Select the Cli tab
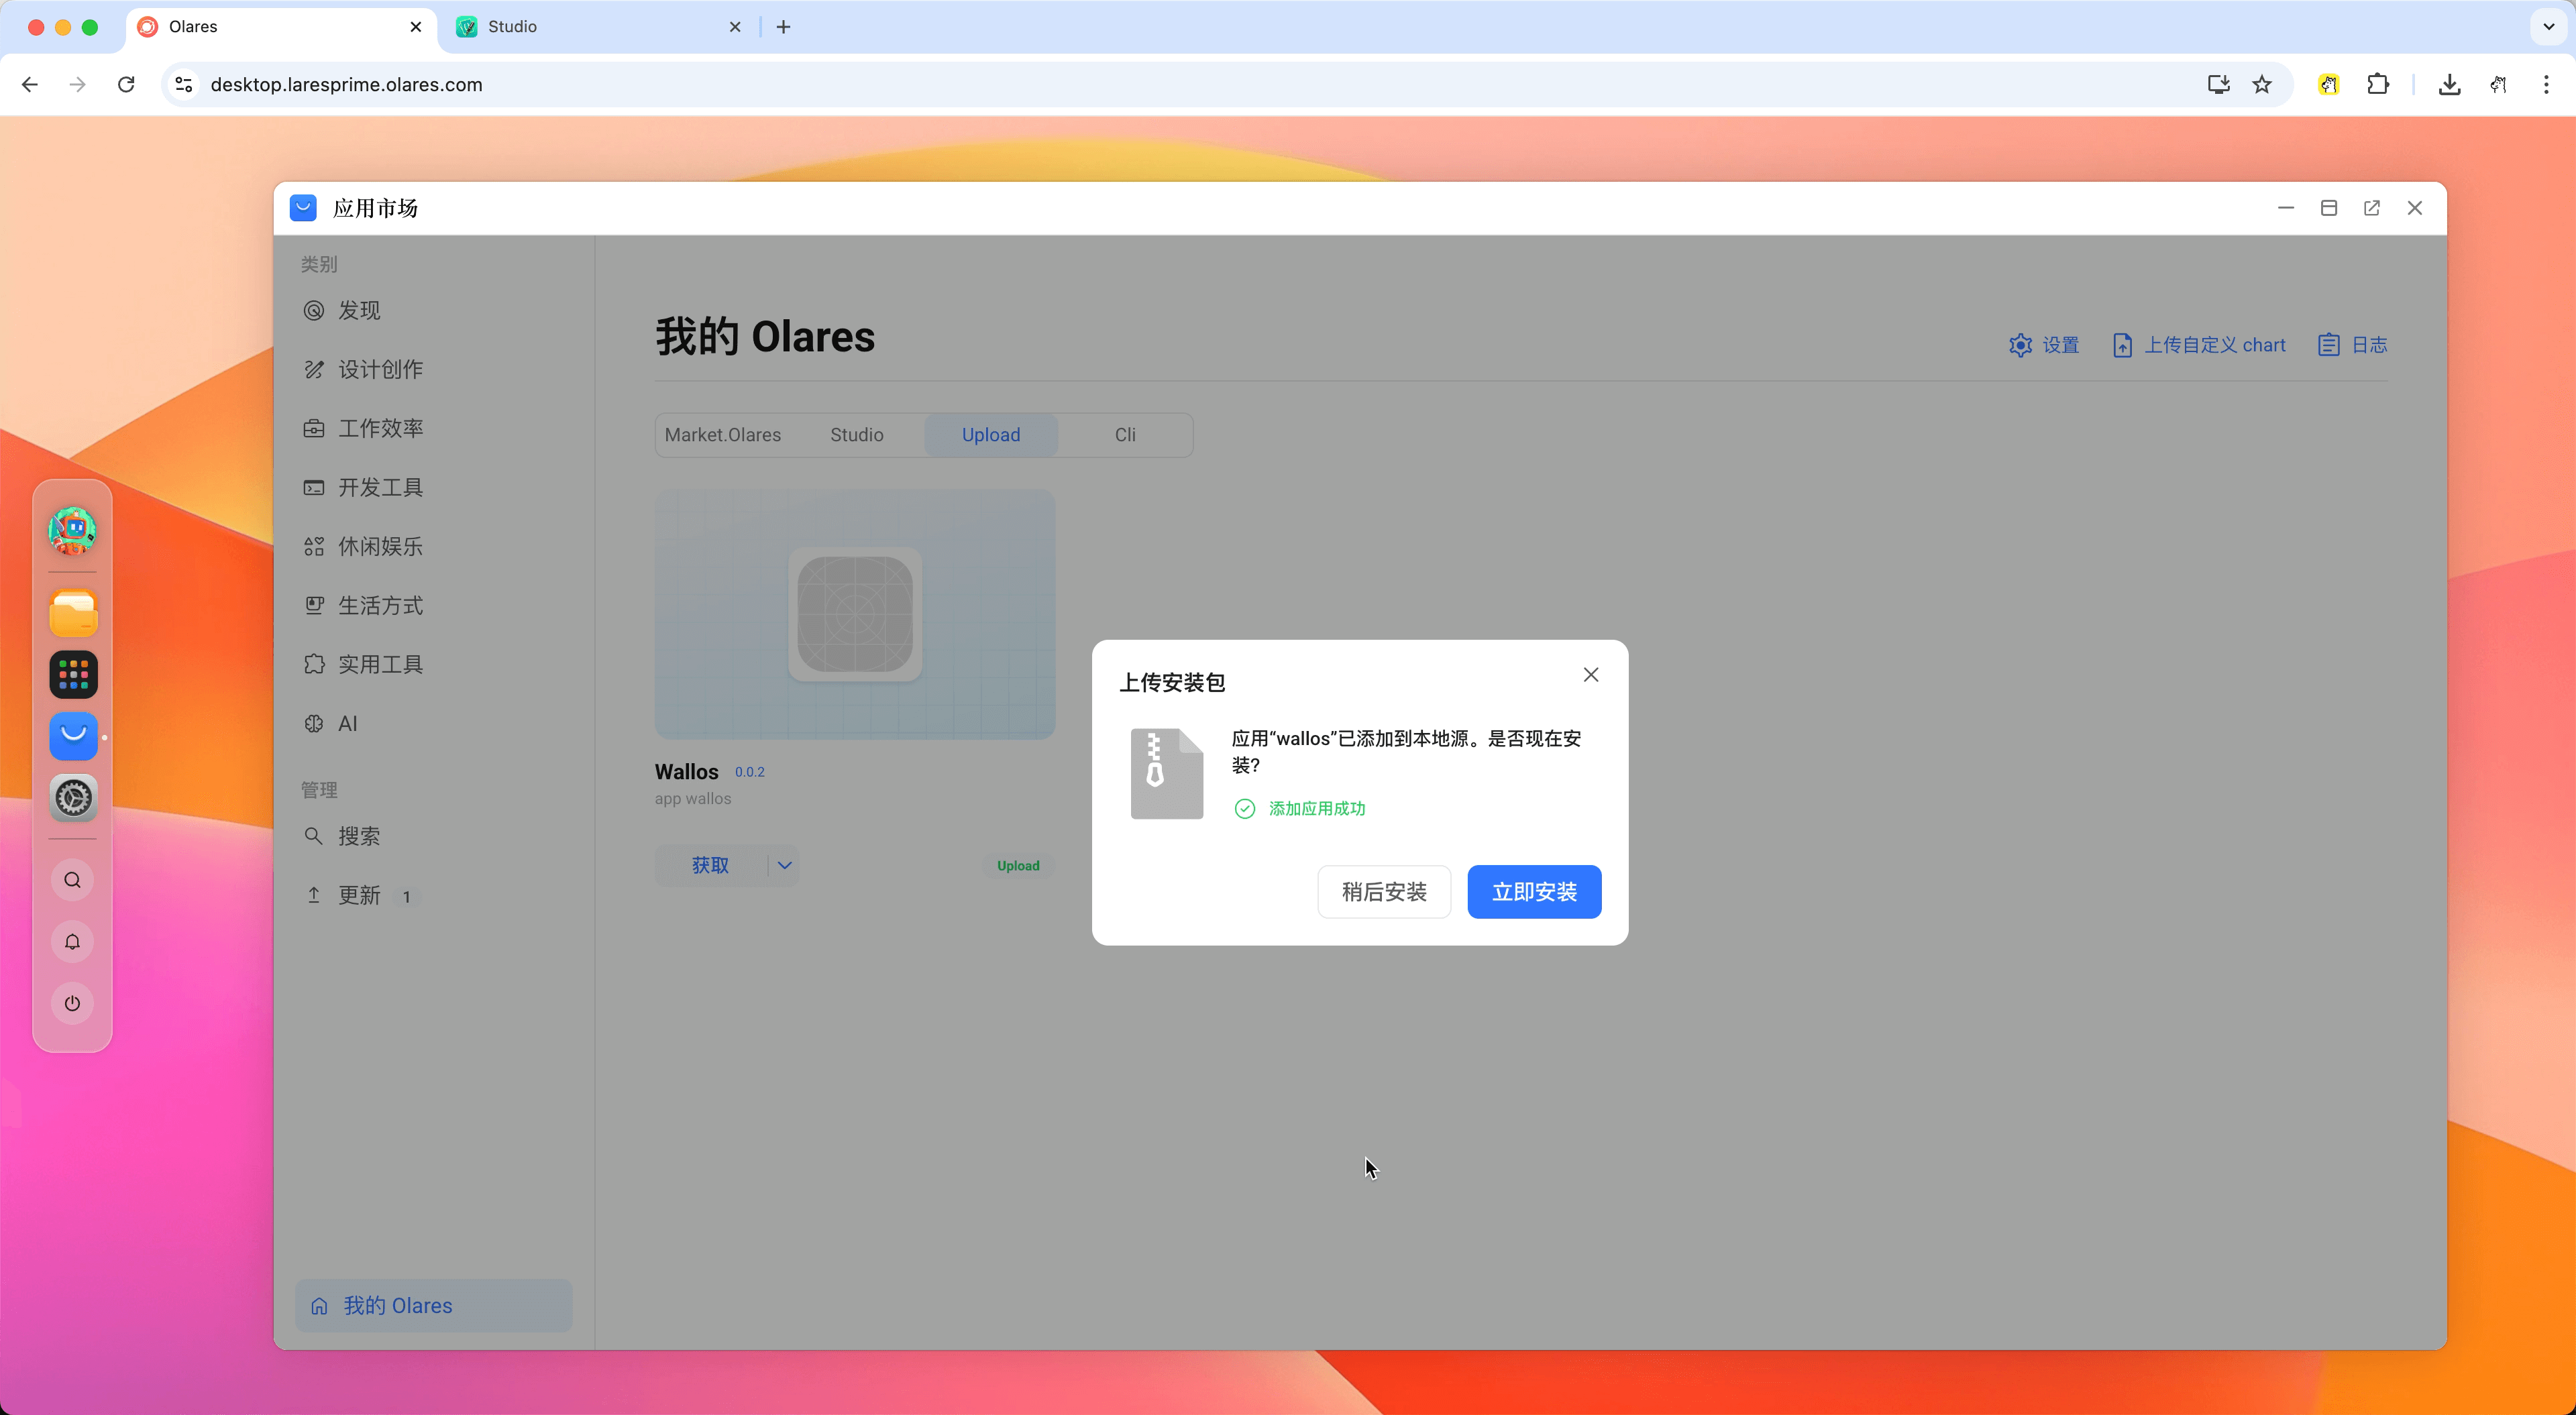The height and width of the screenshot is (1415, 2576). 1124,434
